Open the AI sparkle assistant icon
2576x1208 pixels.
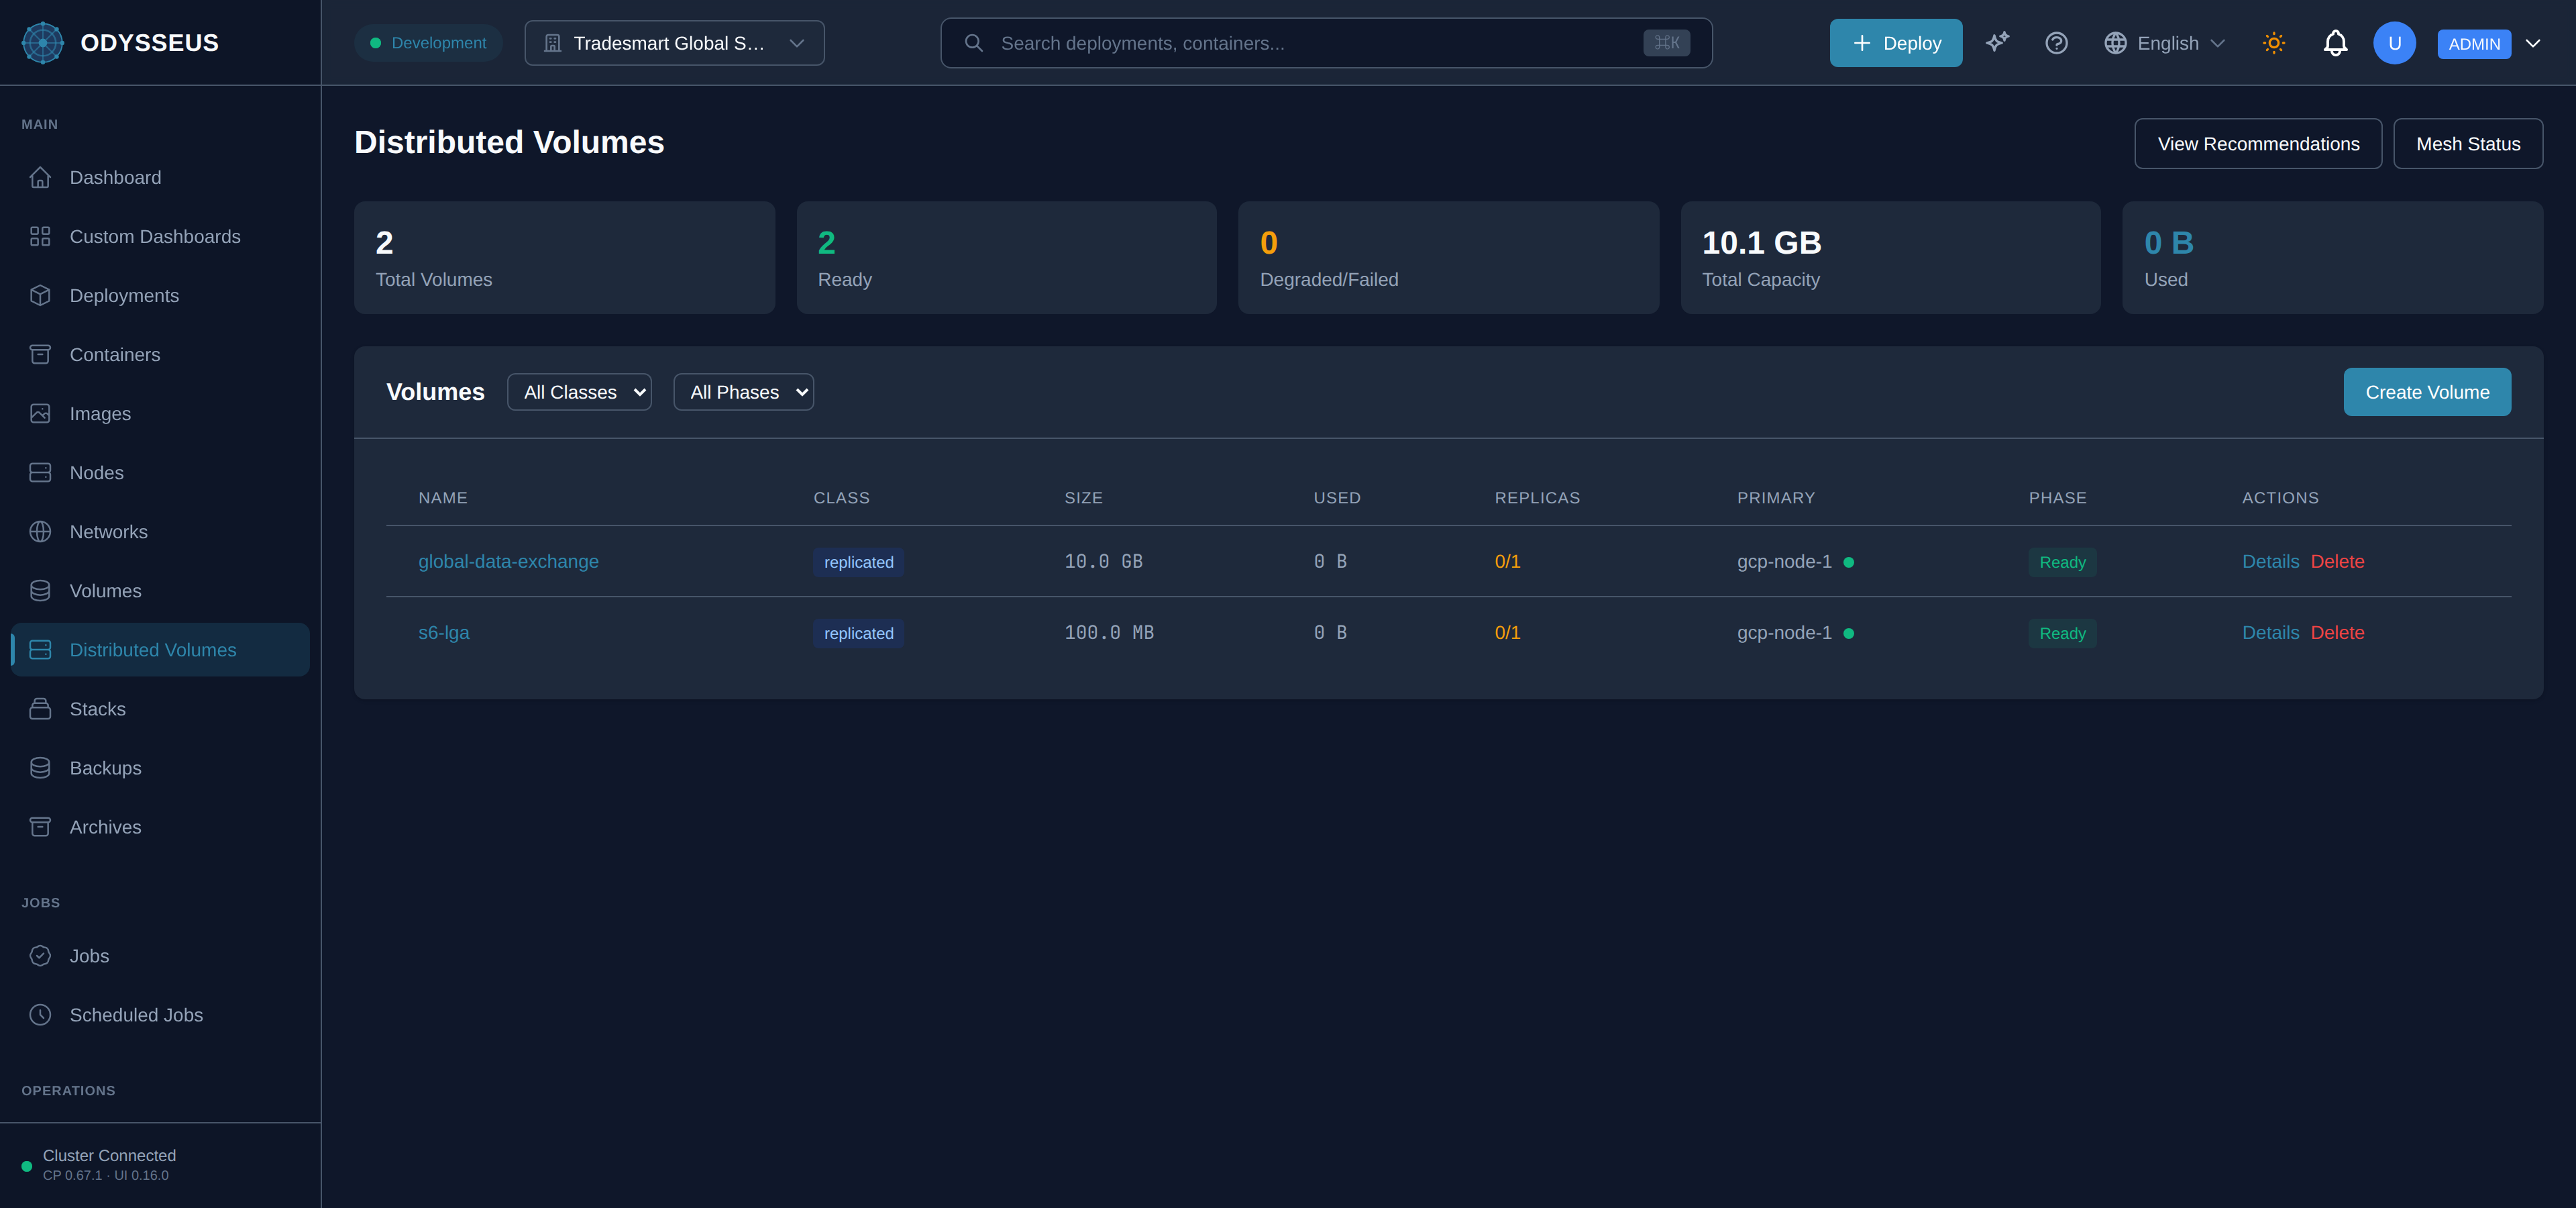1997,43
